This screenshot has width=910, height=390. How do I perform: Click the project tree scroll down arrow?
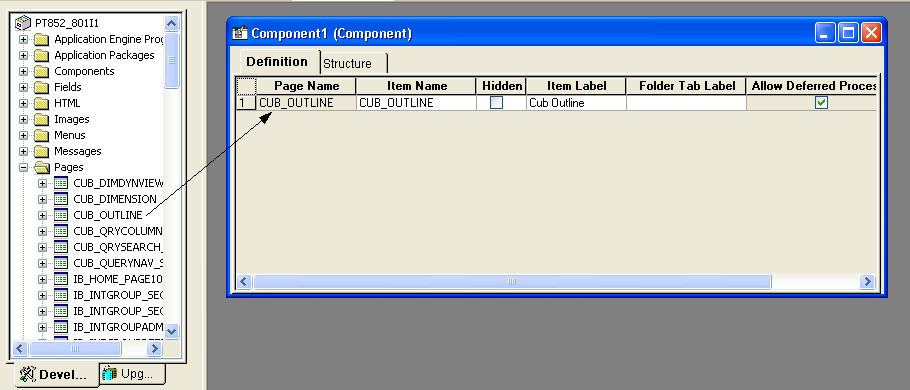tap(171, 331)
